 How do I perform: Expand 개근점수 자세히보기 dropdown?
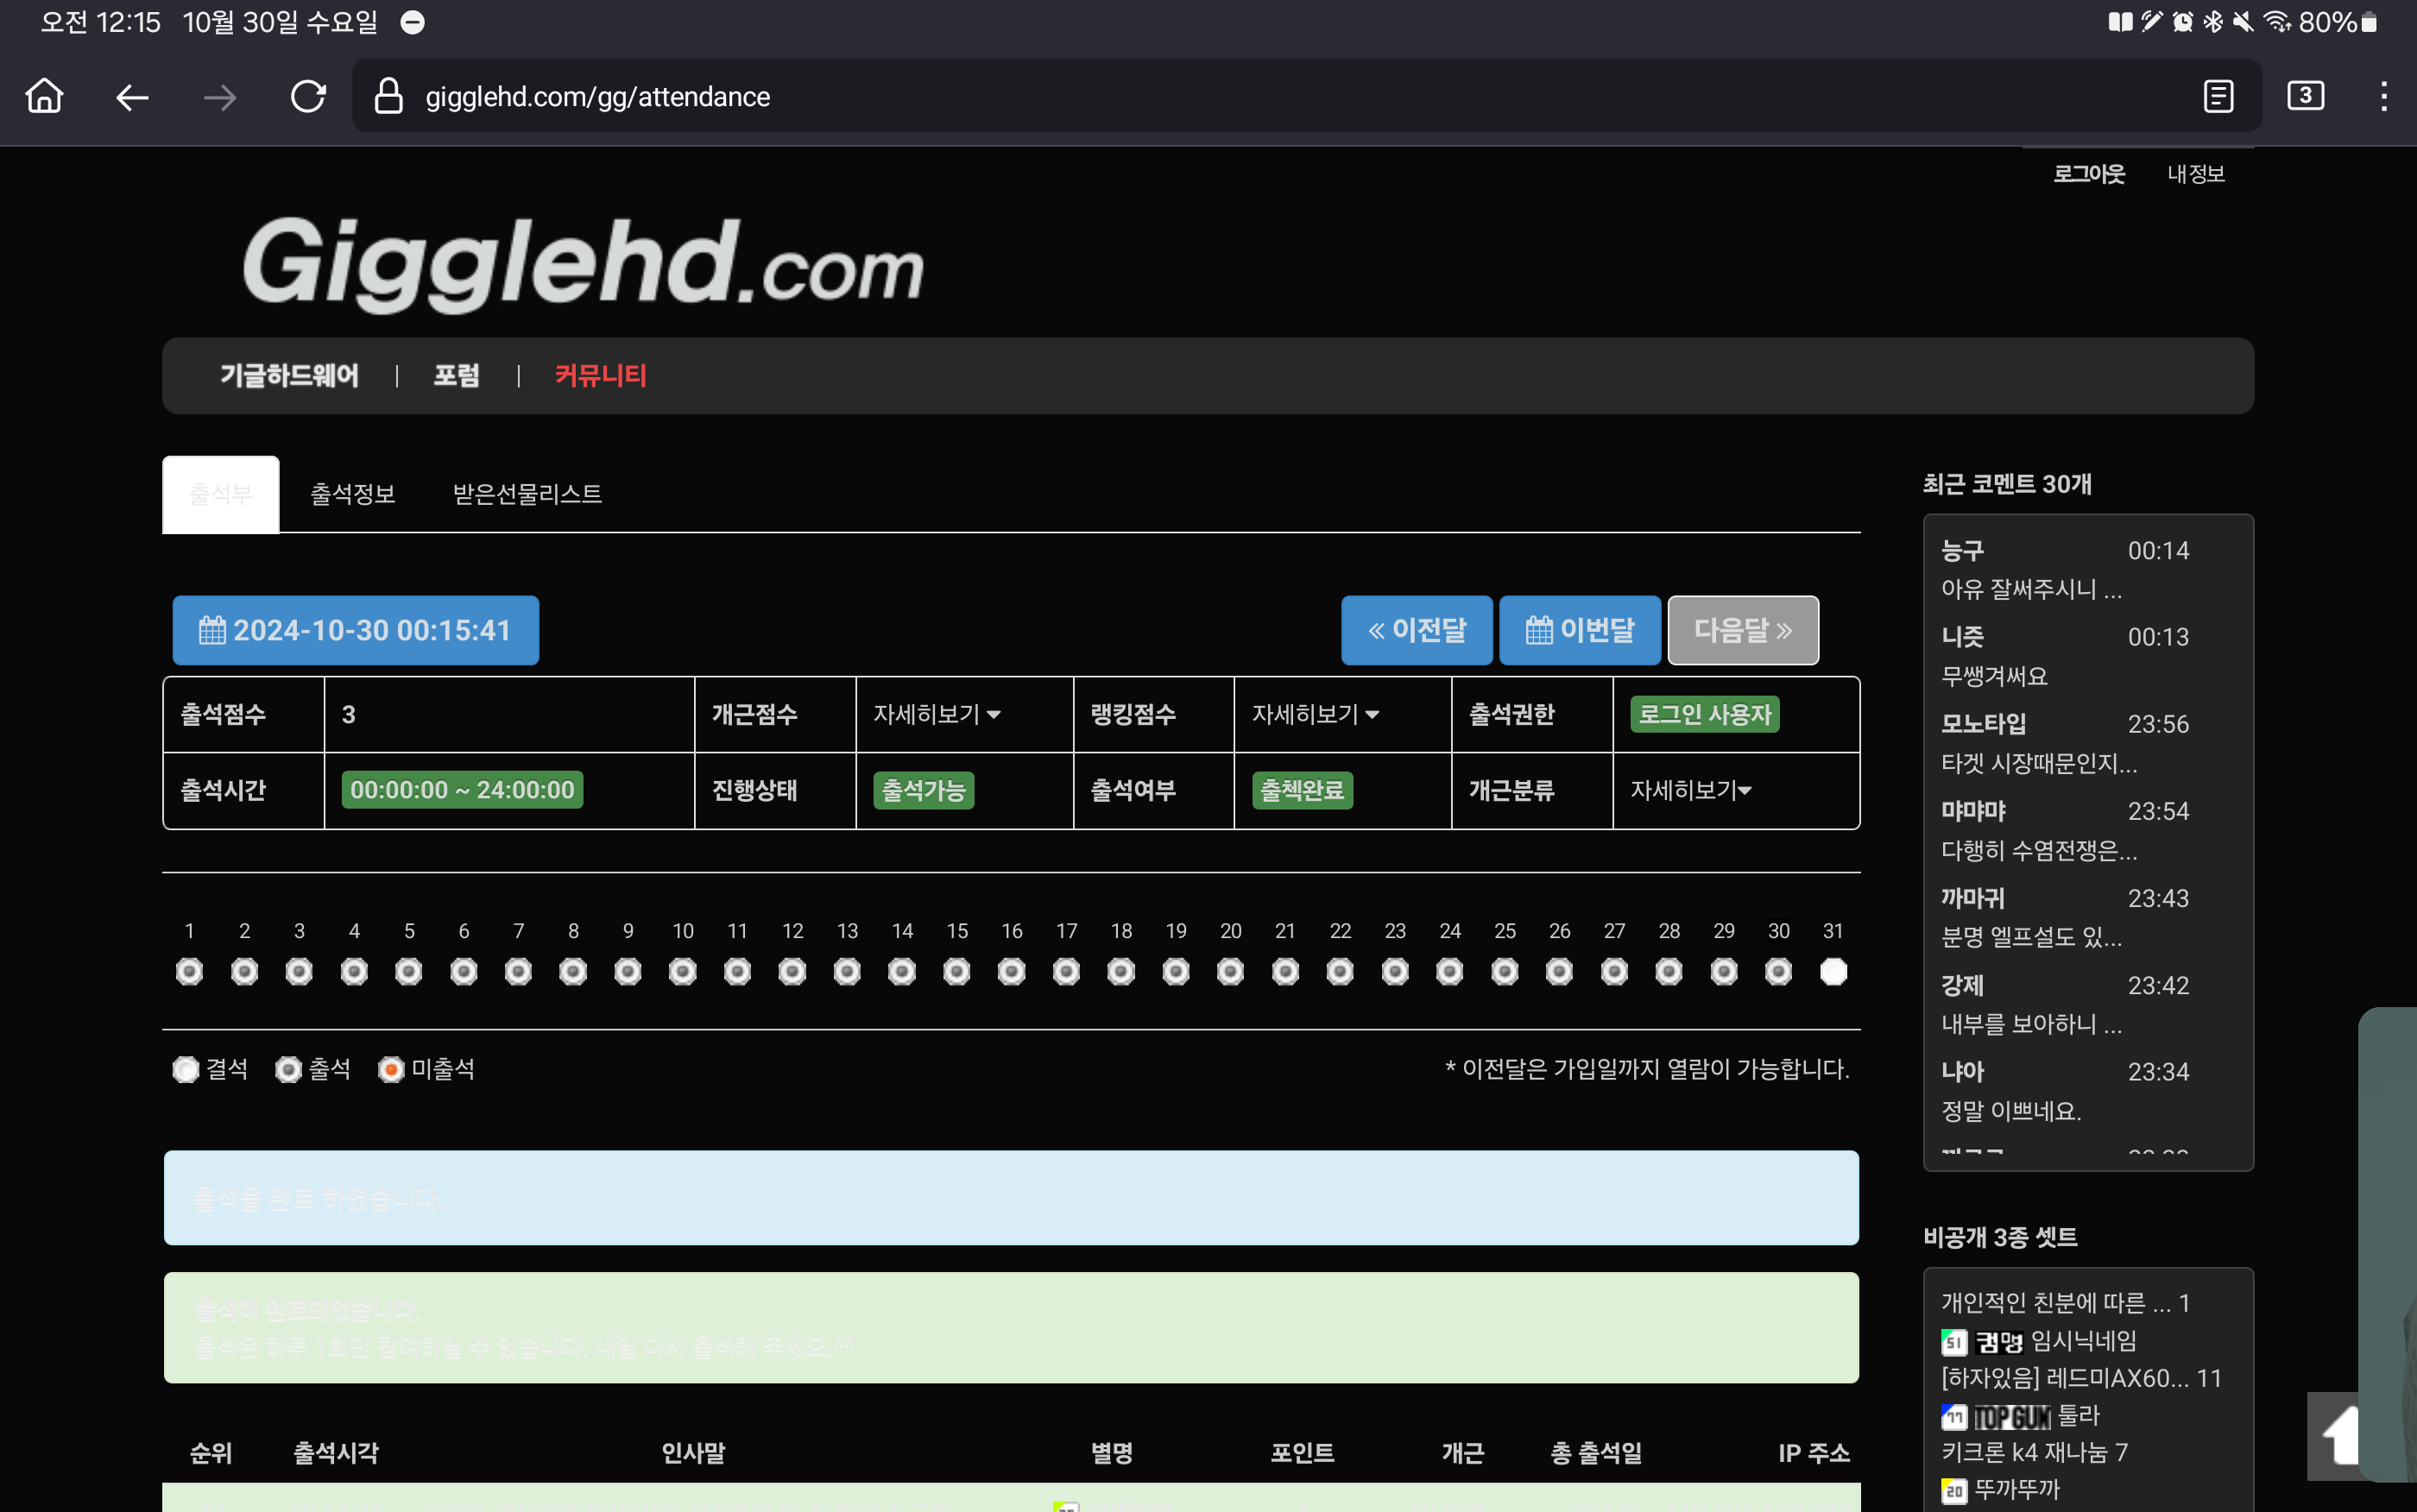pos(937,714)
